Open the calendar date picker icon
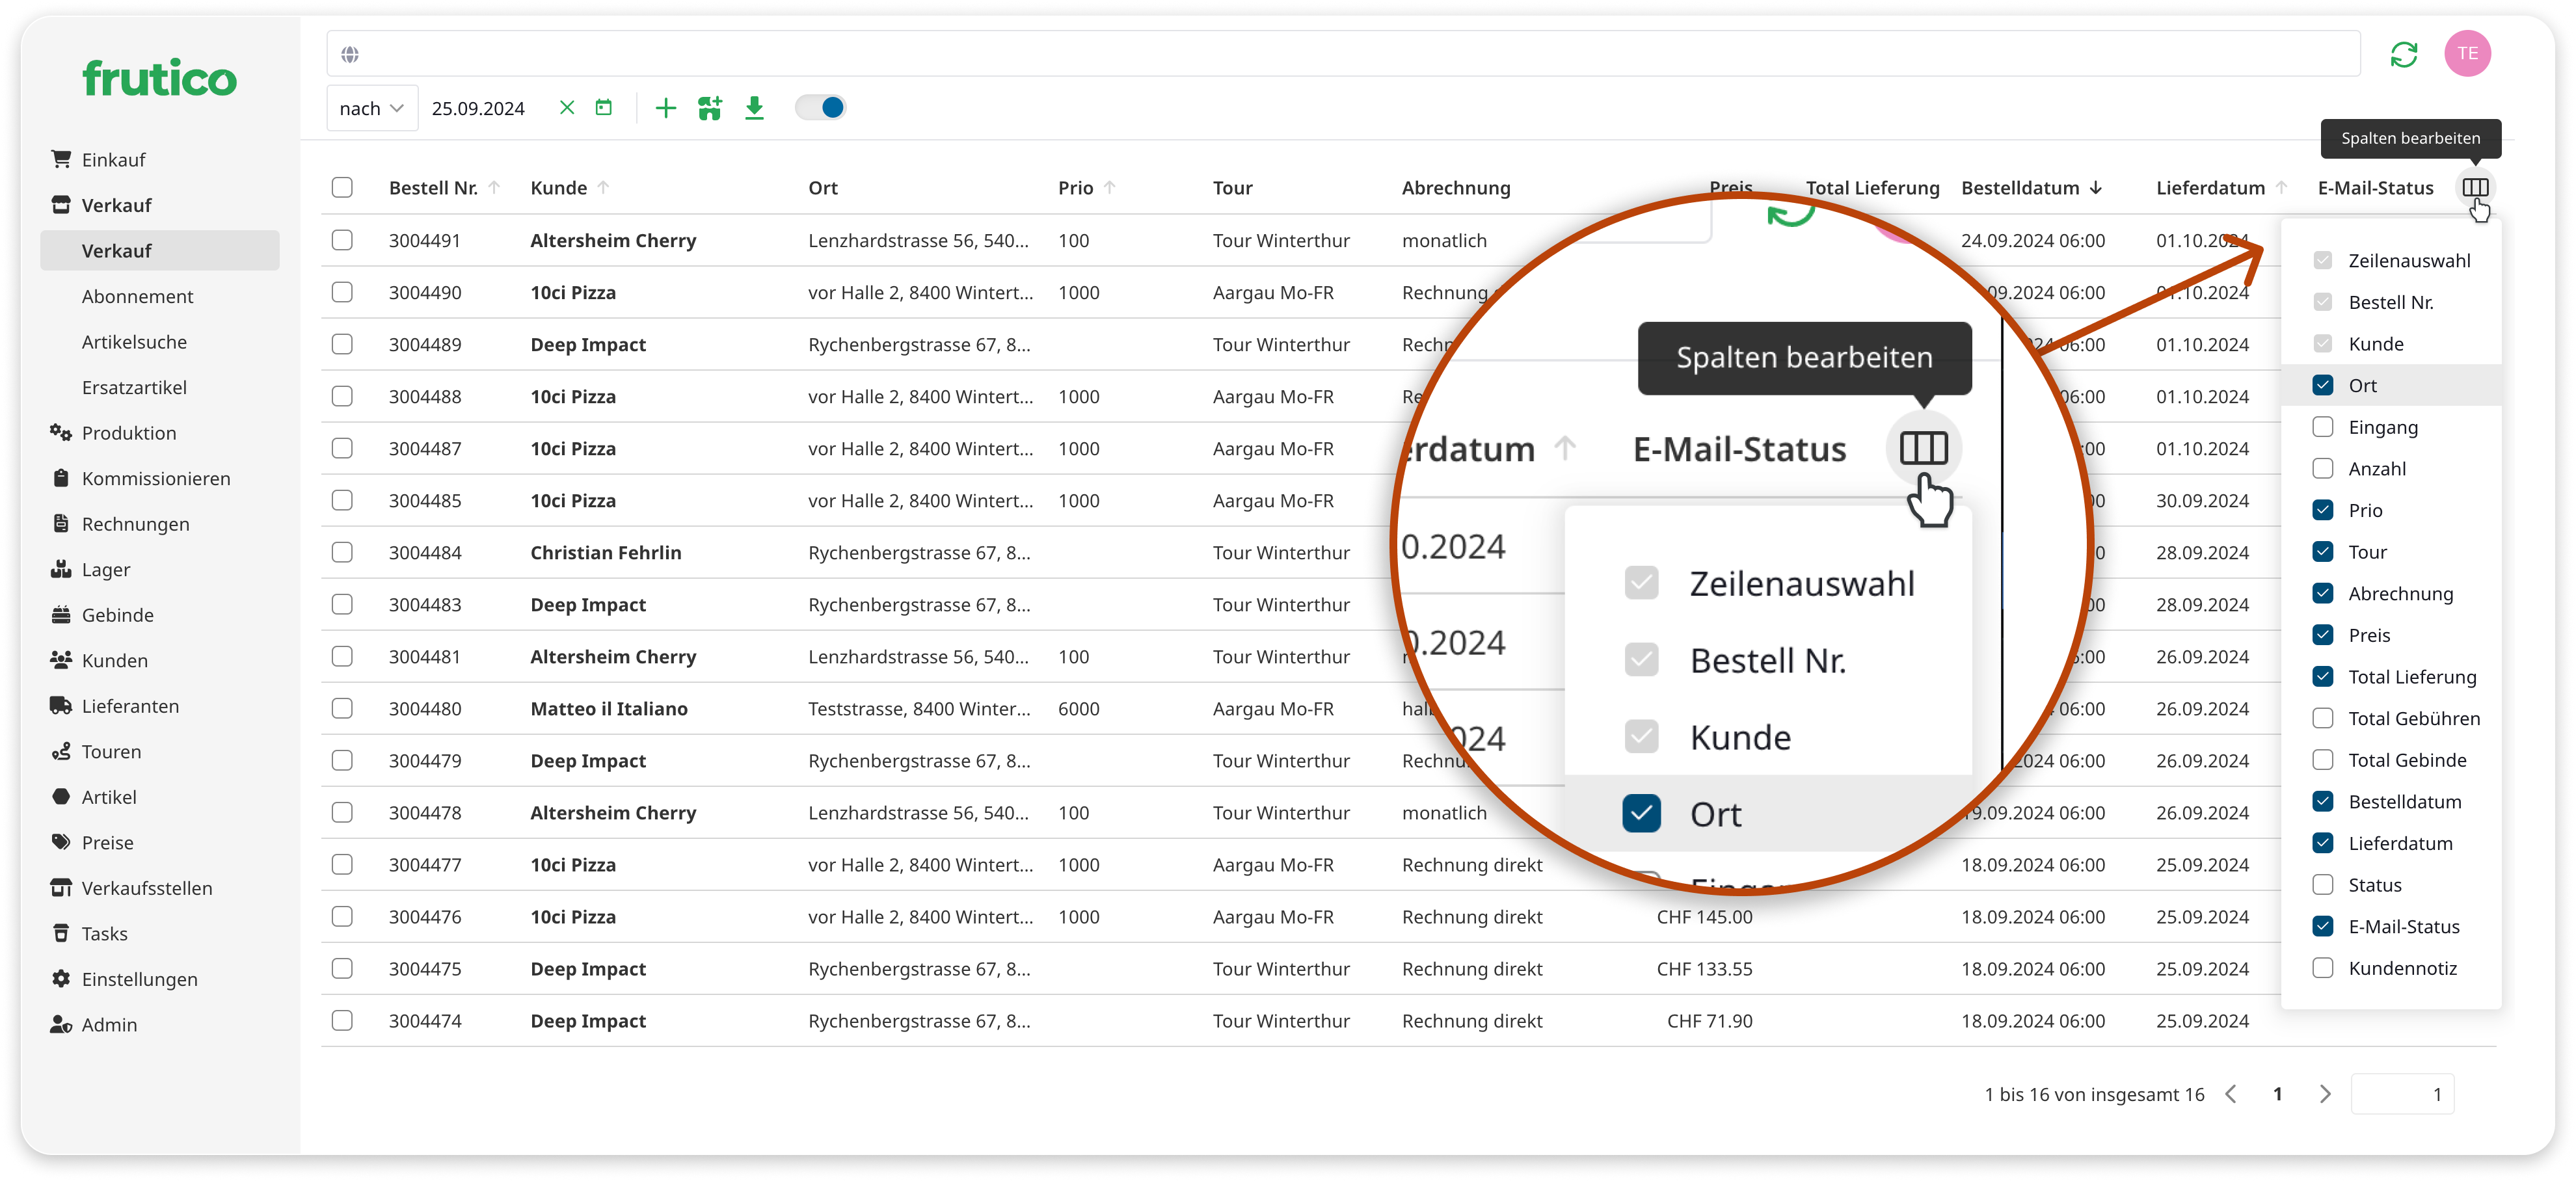Viewport: 2576px width, 1181px height. [x=603, y=108]
